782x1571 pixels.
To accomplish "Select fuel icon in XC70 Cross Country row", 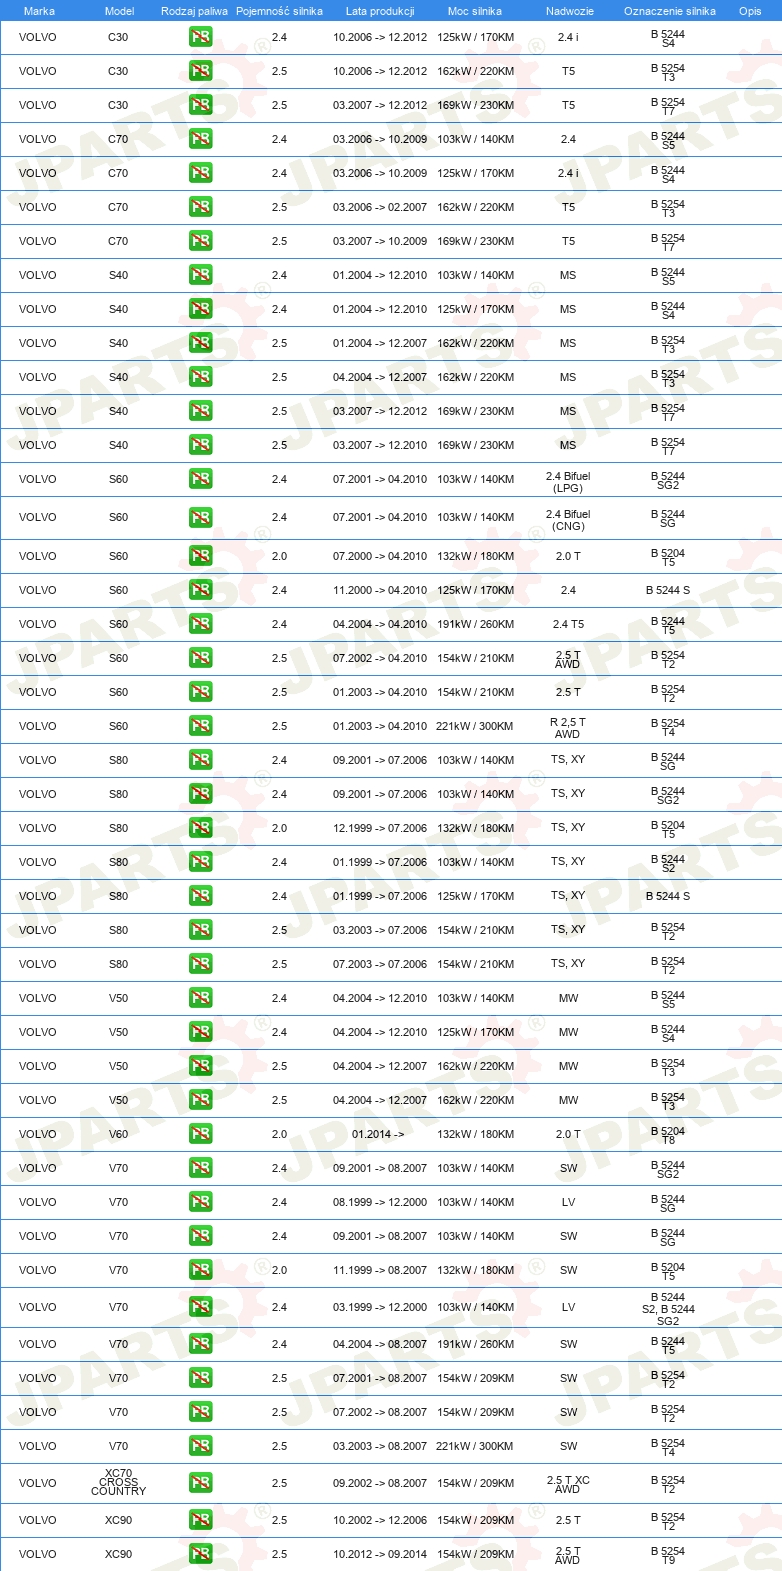I will 200,1483.
